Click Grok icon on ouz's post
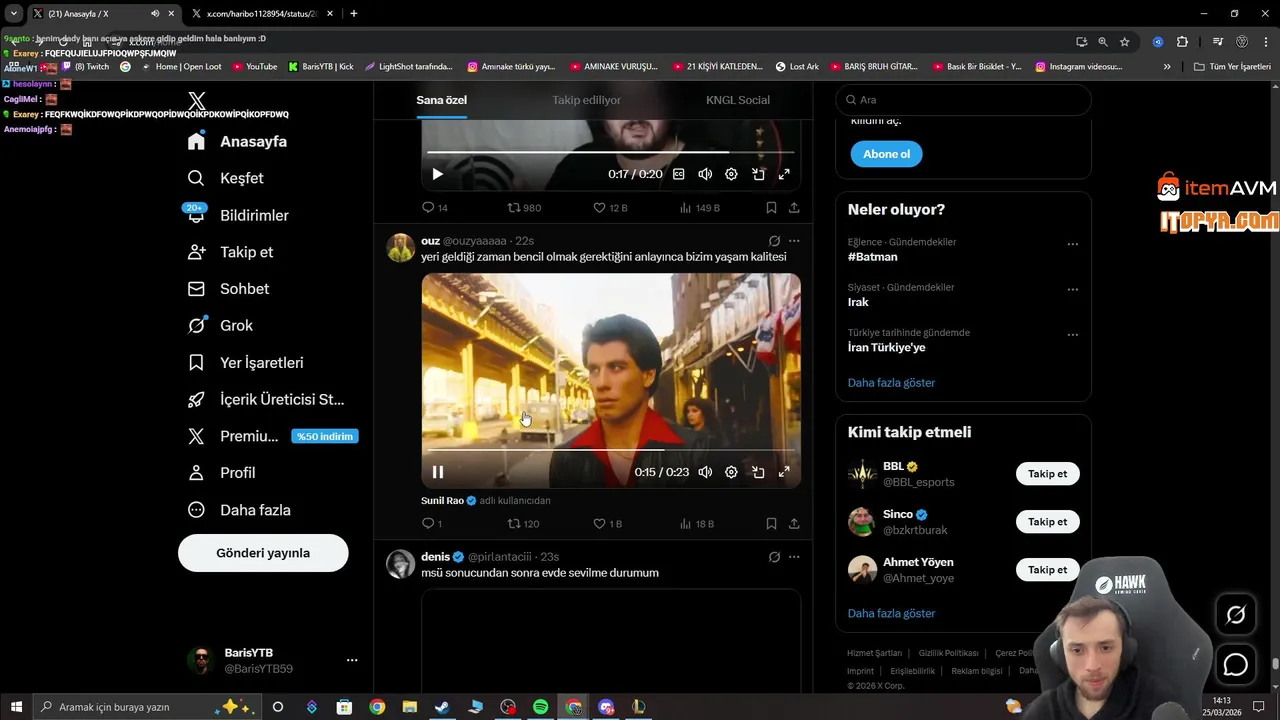Screen dimensions: 1280x720 (774, 241)
